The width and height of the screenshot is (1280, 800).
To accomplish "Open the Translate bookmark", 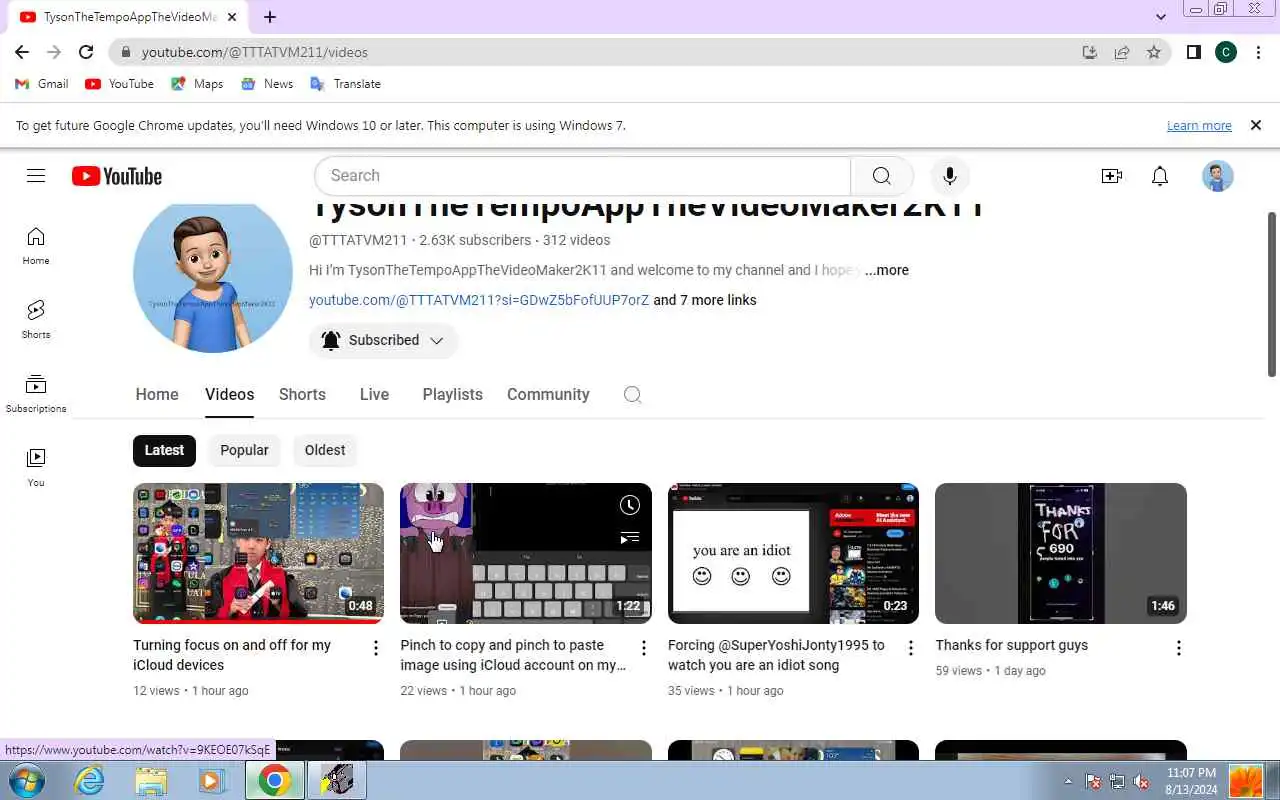I will click(346, 84).
